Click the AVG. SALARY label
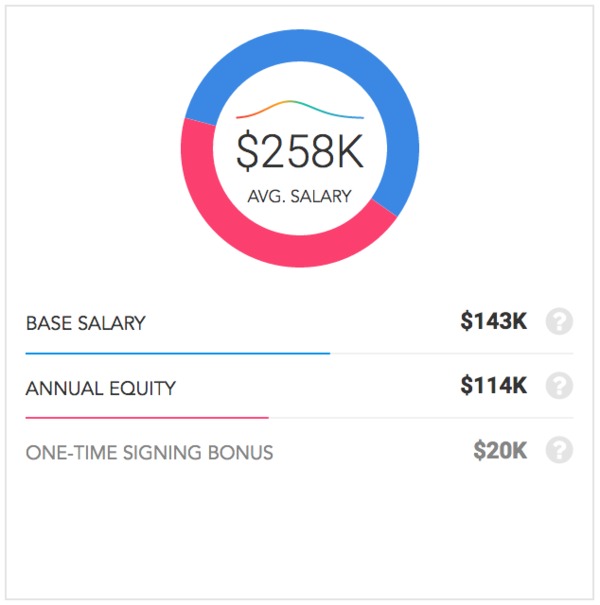This screenshot has height=605, width=600. 299,196
